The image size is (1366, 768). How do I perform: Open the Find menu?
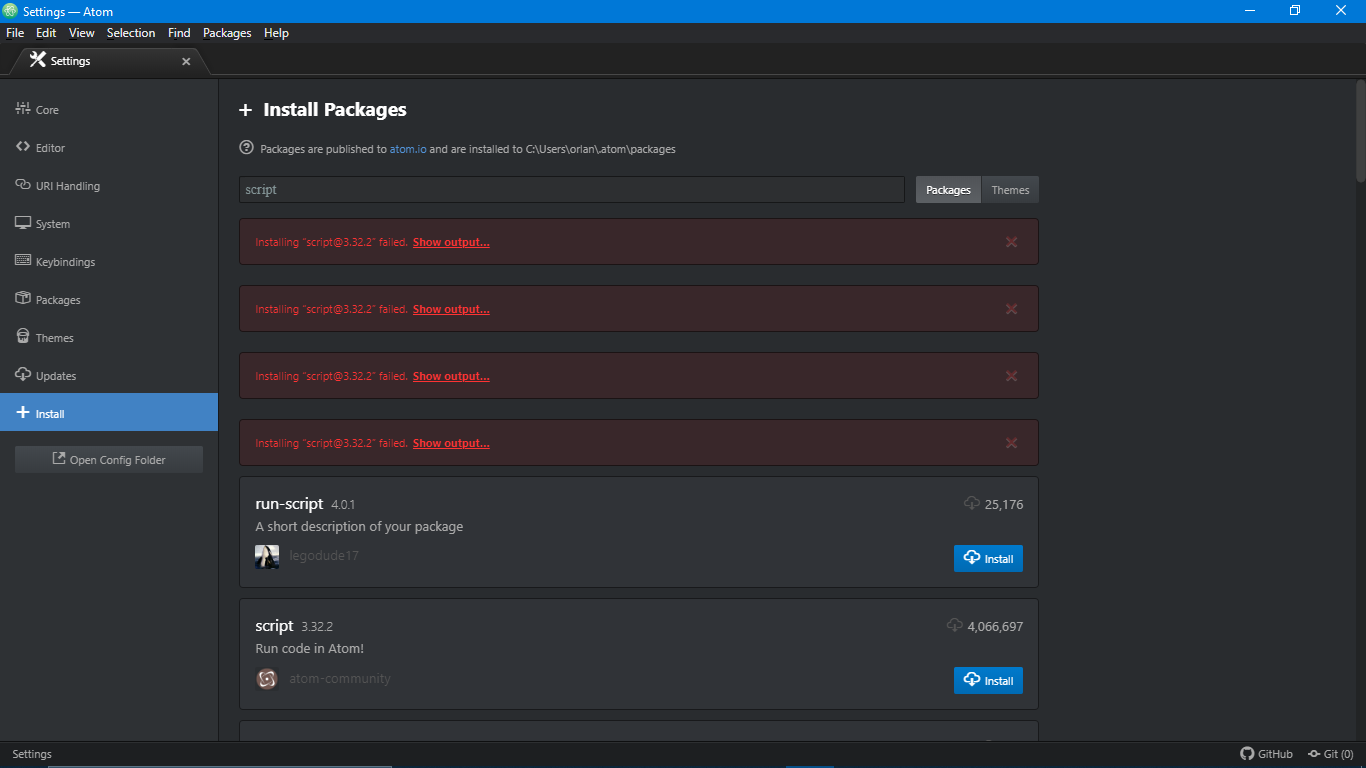[179, 33]
